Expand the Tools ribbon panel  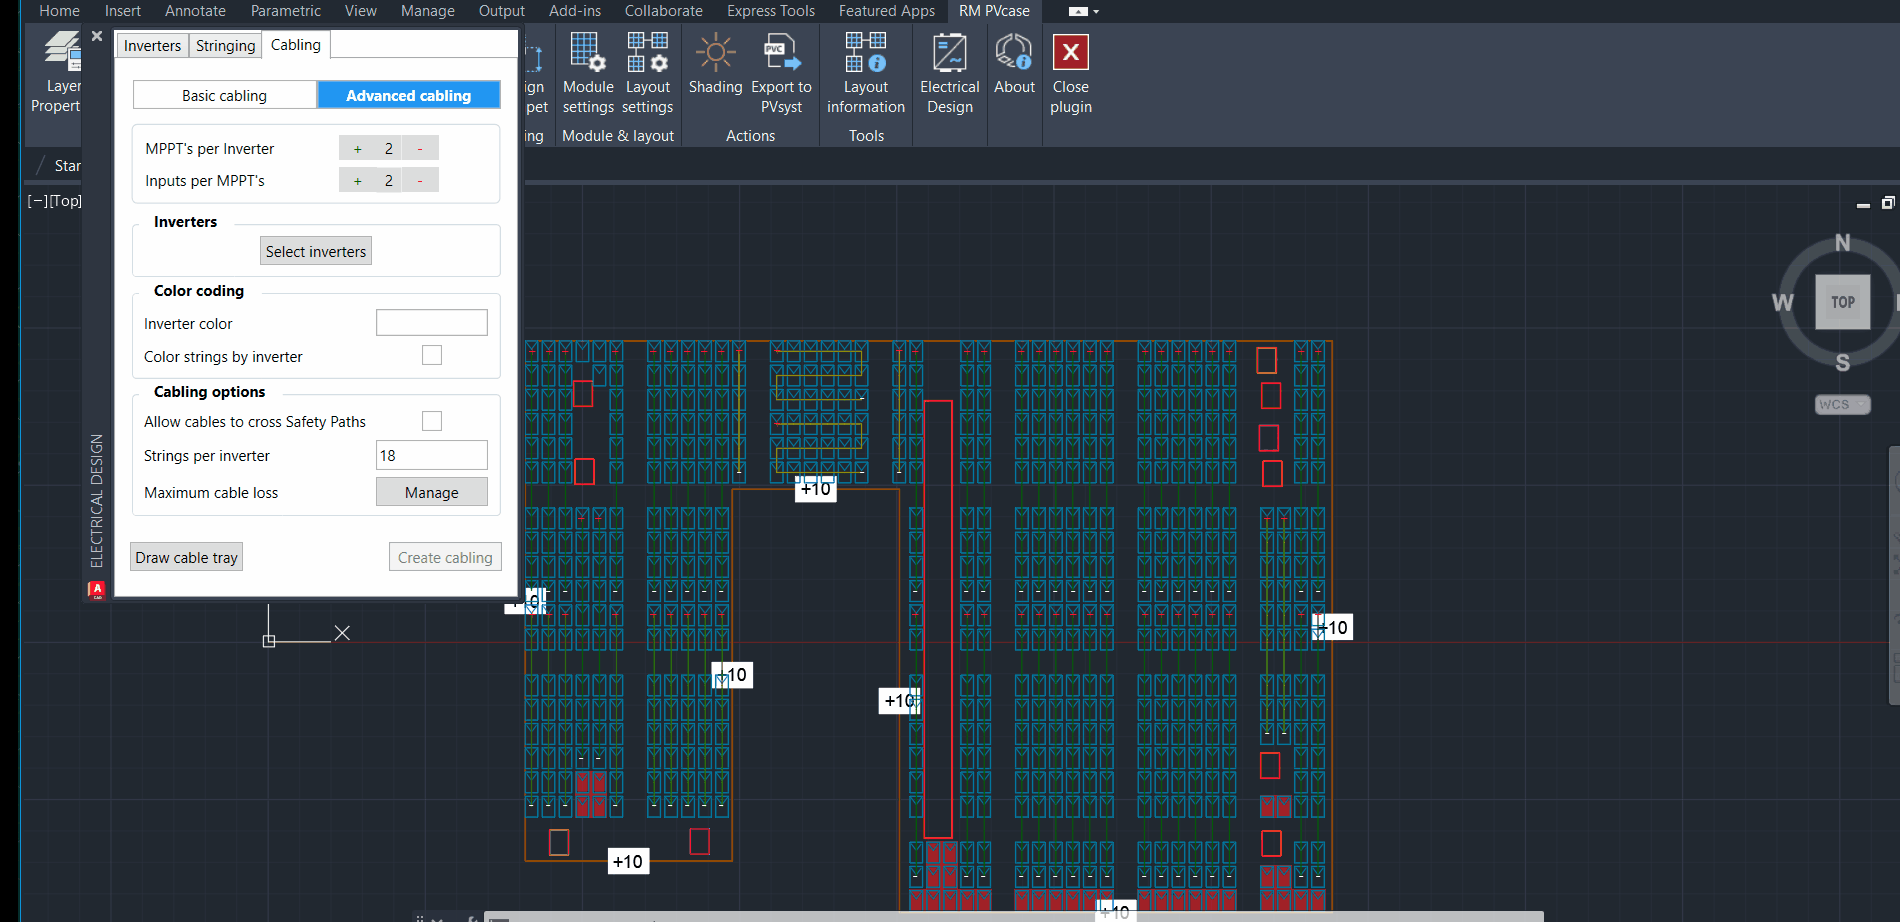866,136
